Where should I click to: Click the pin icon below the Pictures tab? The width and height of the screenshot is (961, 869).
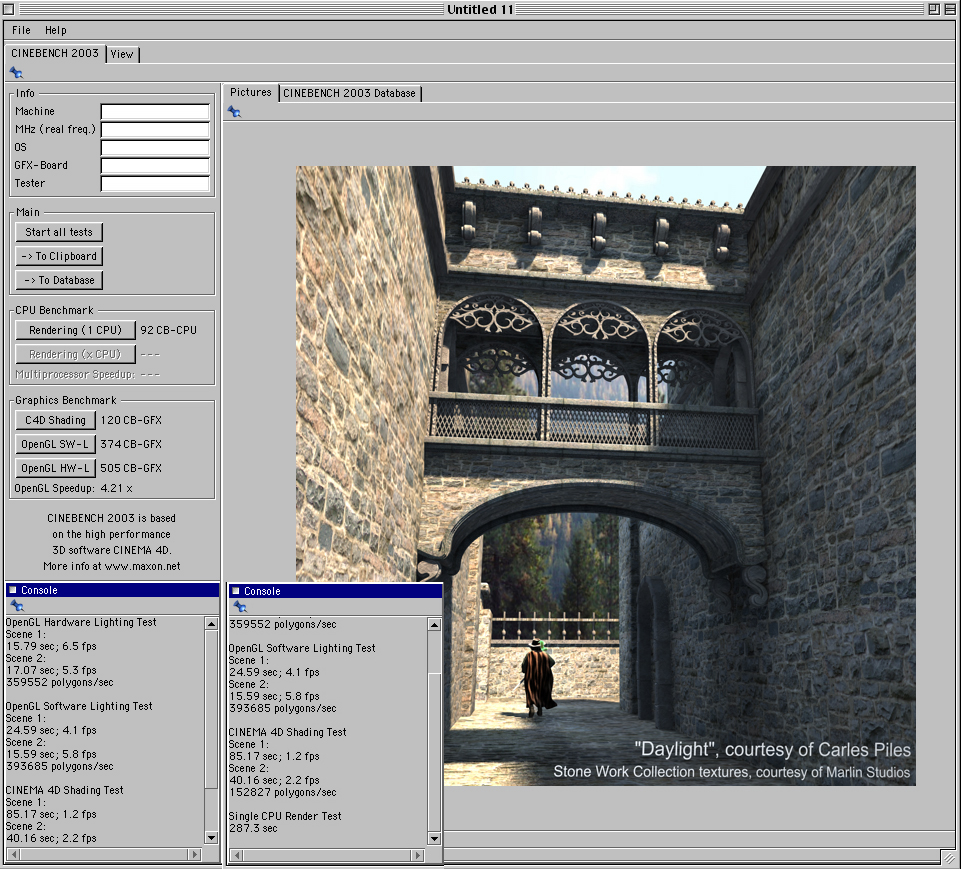[234, 112]
